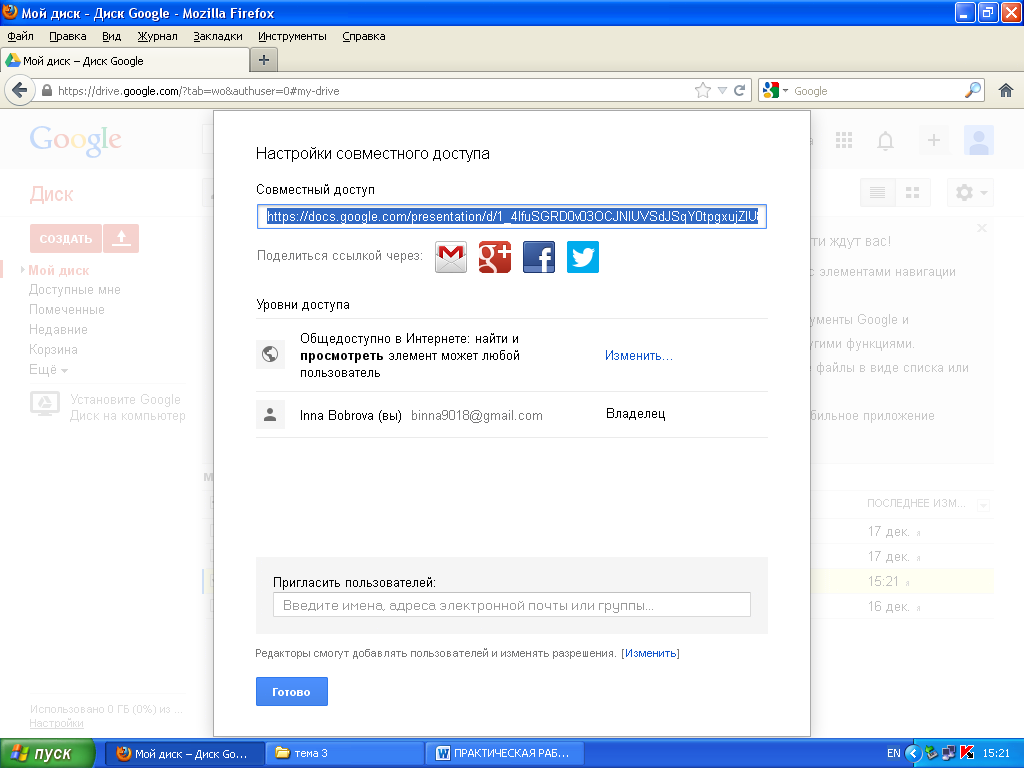Open the account avatar icon
Screen dimensions: 1024x768
click(x=979, y=140)
